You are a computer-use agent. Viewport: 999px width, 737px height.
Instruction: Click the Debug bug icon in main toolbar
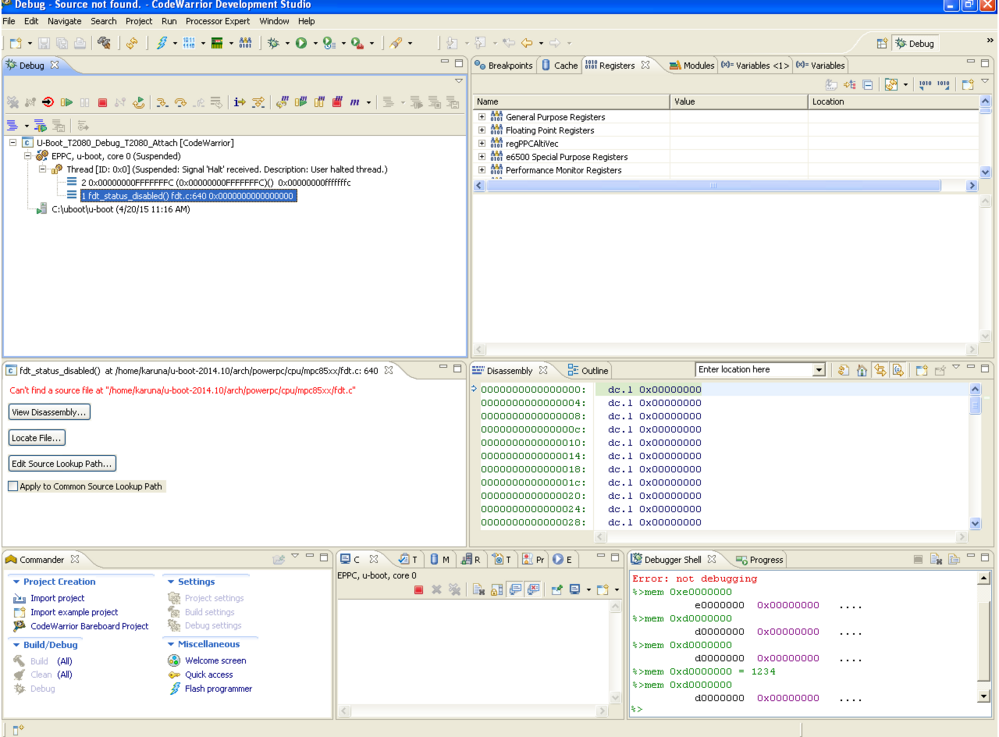click(x=271, y=43)
